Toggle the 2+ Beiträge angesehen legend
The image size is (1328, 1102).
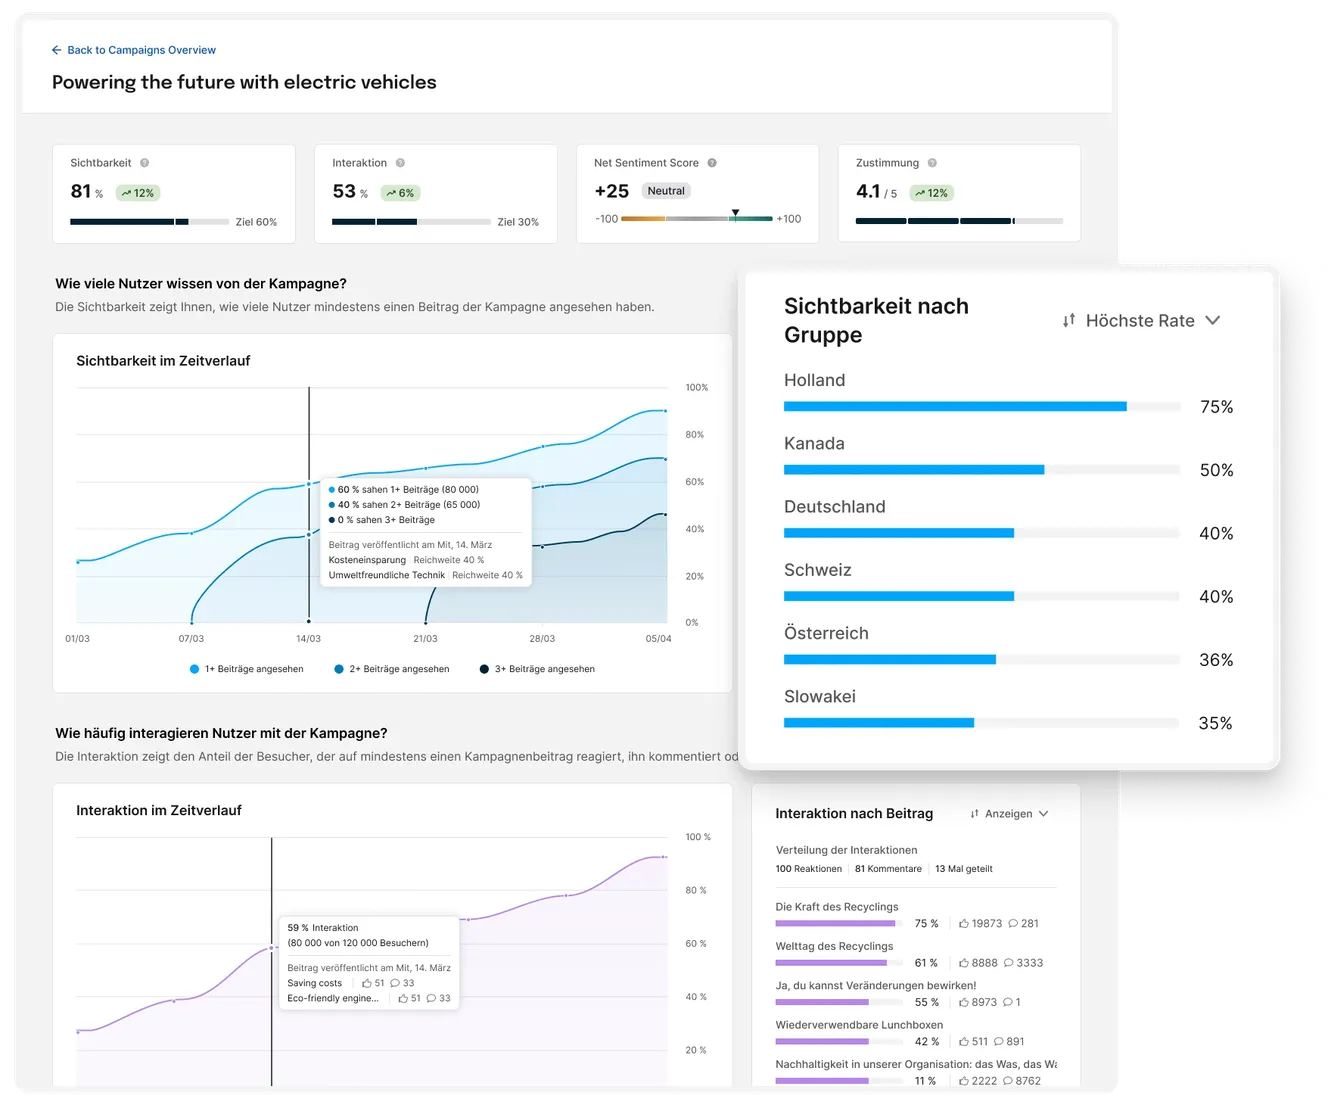(x=391, y=668)
